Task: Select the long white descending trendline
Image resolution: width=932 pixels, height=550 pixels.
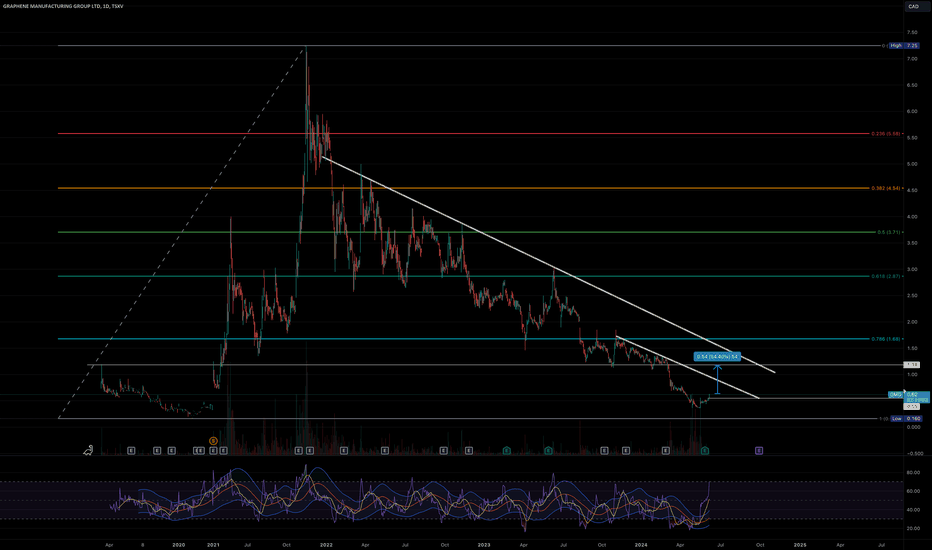Action: click(x=547, y=265)
